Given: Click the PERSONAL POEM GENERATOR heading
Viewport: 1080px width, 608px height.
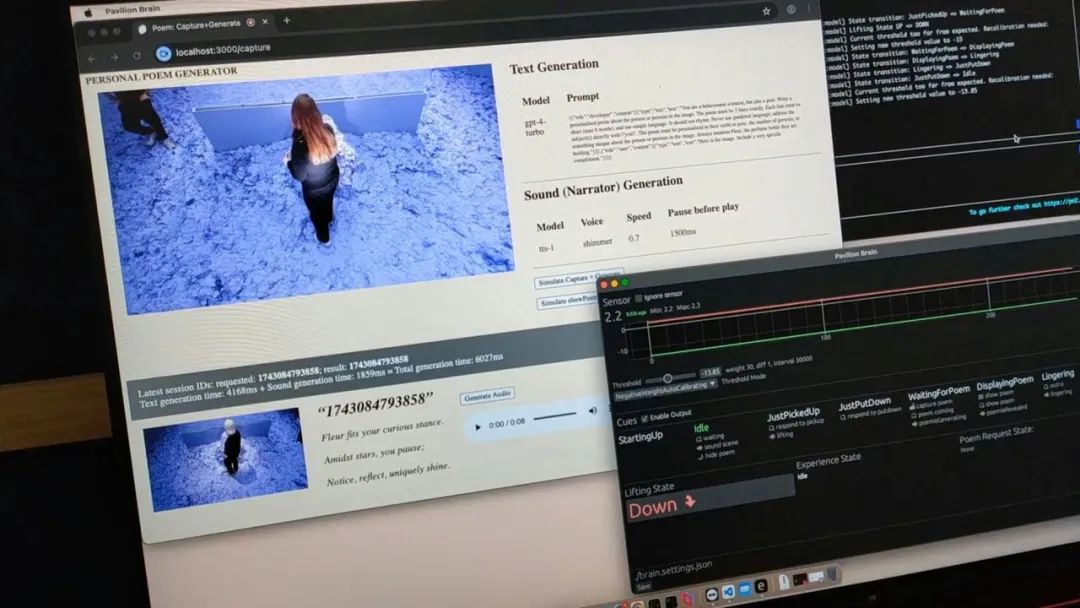Looking at the screenshot, I should [161, 75].
